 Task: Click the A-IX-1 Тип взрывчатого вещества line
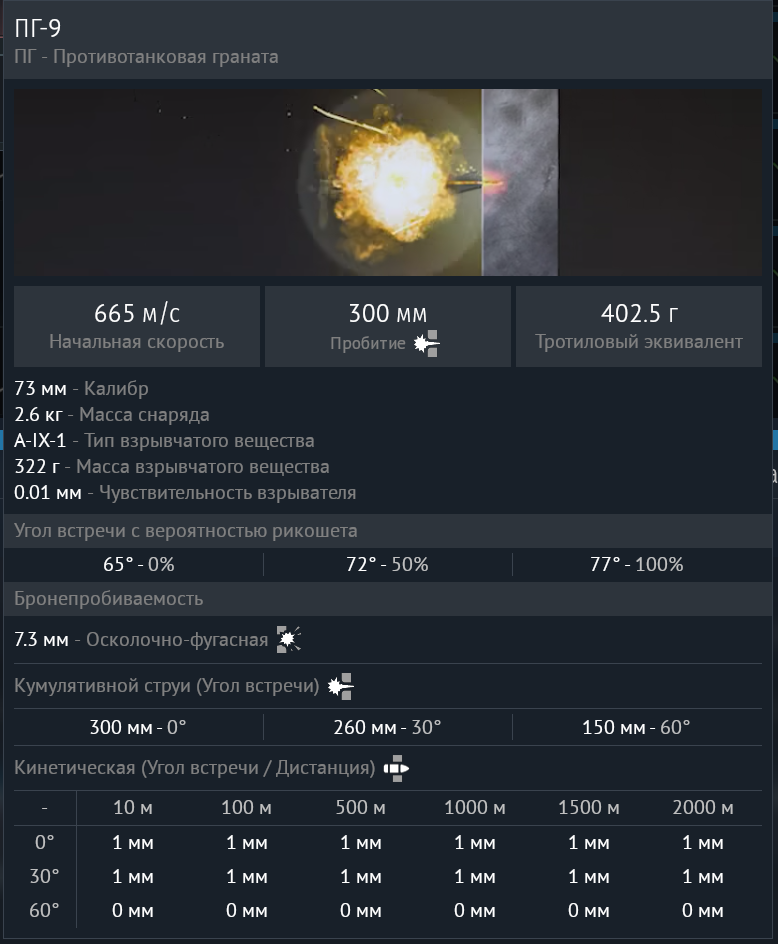tap(164, 440)
